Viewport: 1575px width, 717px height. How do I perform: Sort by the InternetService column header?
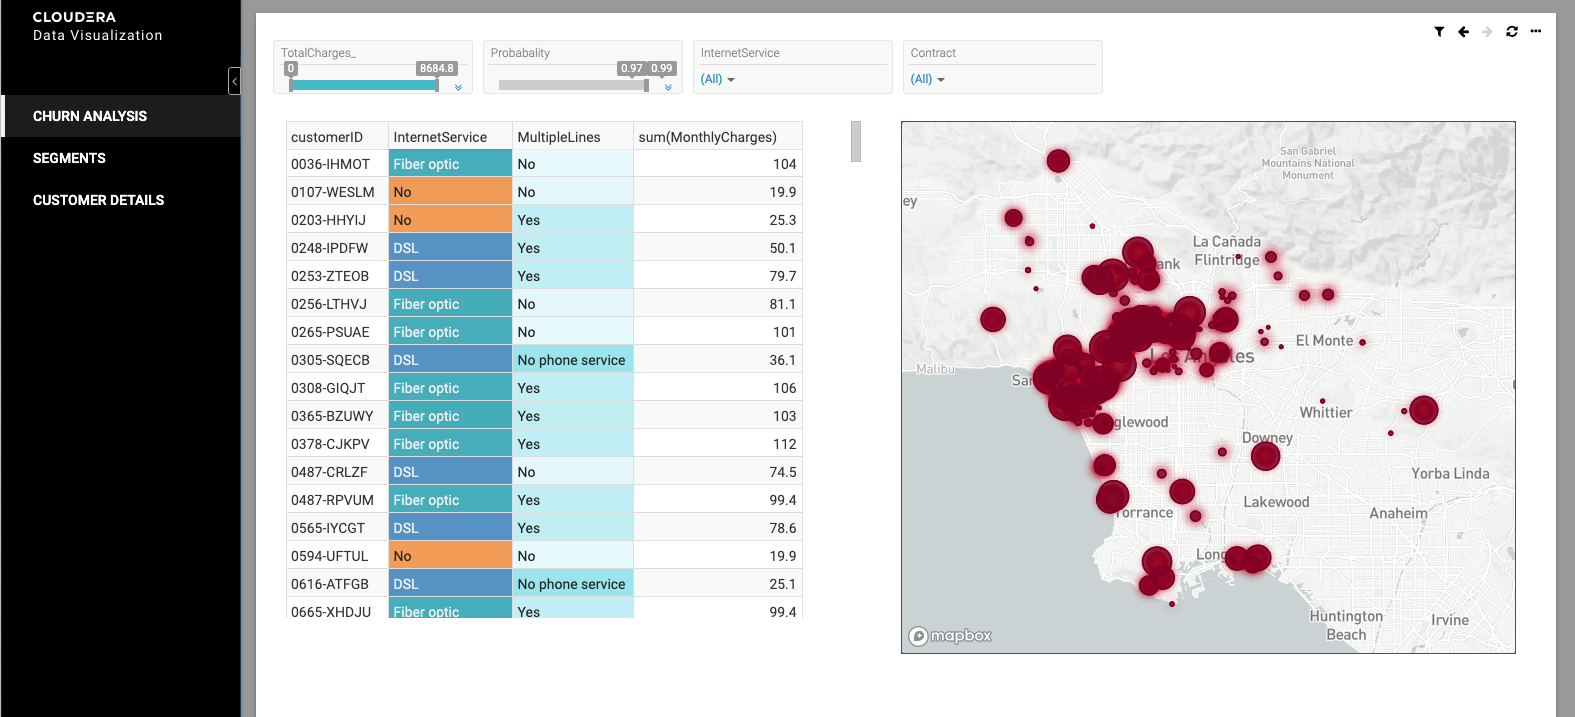pos(450,137)
